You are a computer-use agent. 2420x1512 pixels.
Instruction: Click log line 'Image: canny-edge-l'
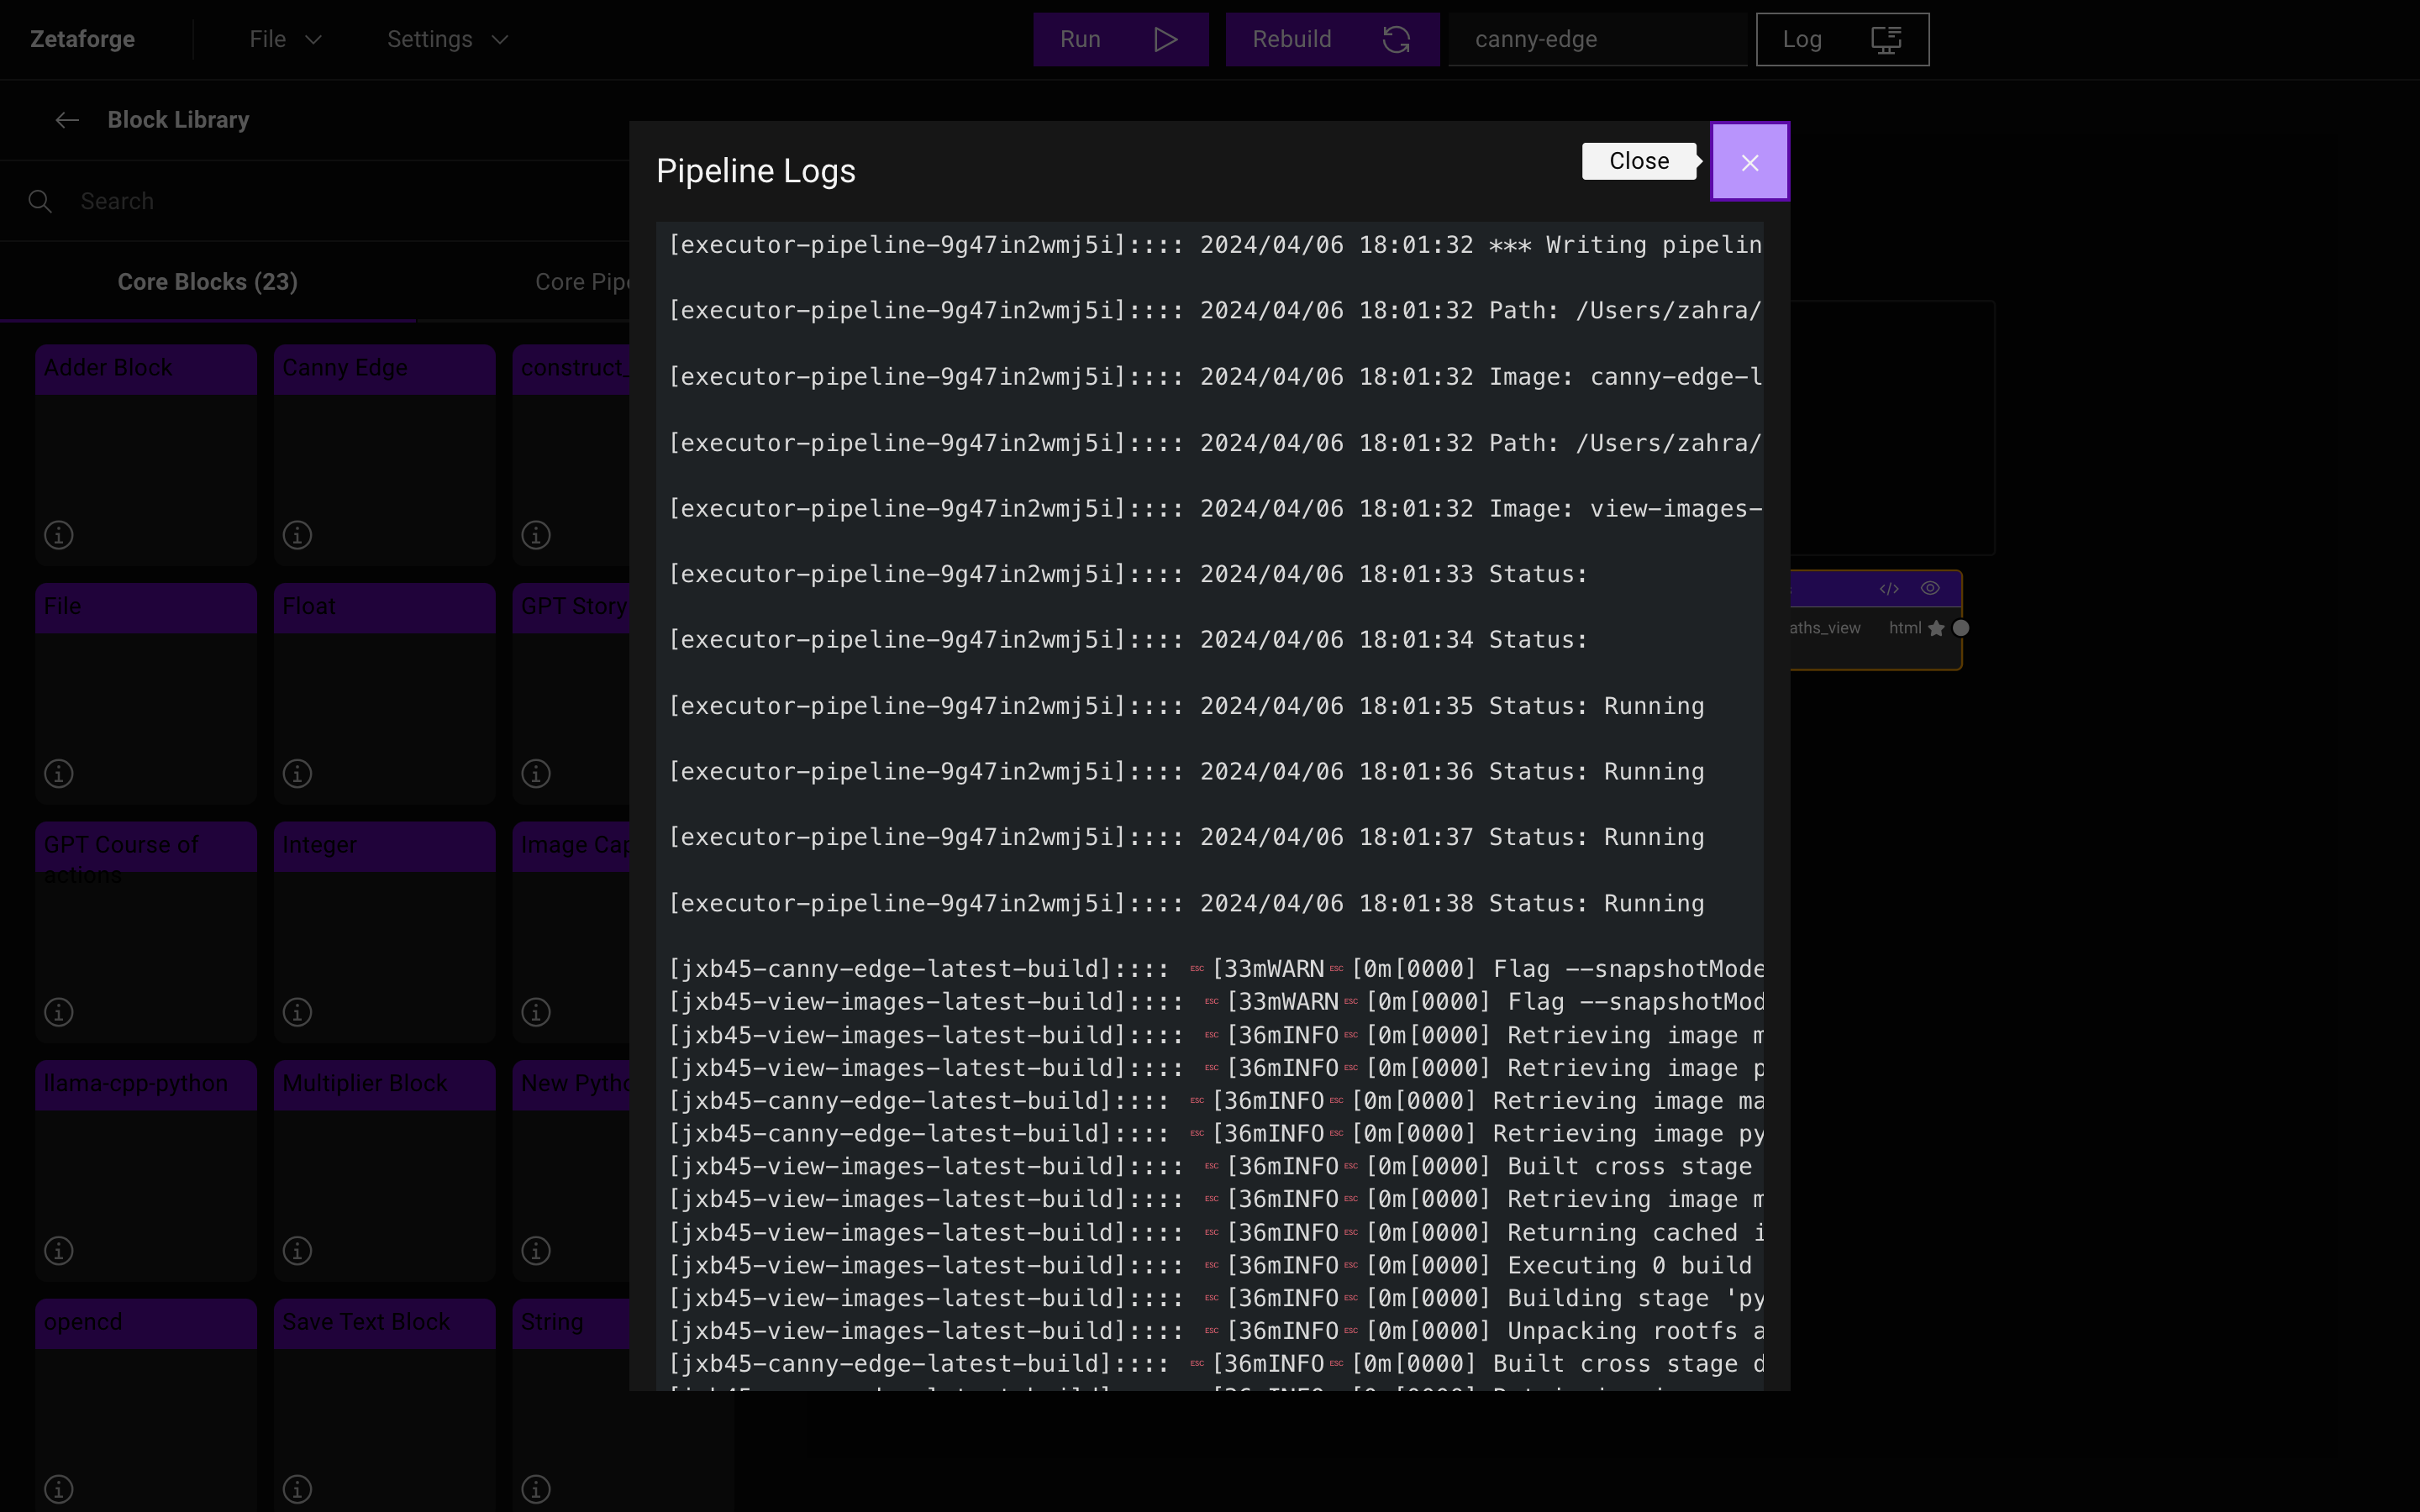[x=1215, y=377]
